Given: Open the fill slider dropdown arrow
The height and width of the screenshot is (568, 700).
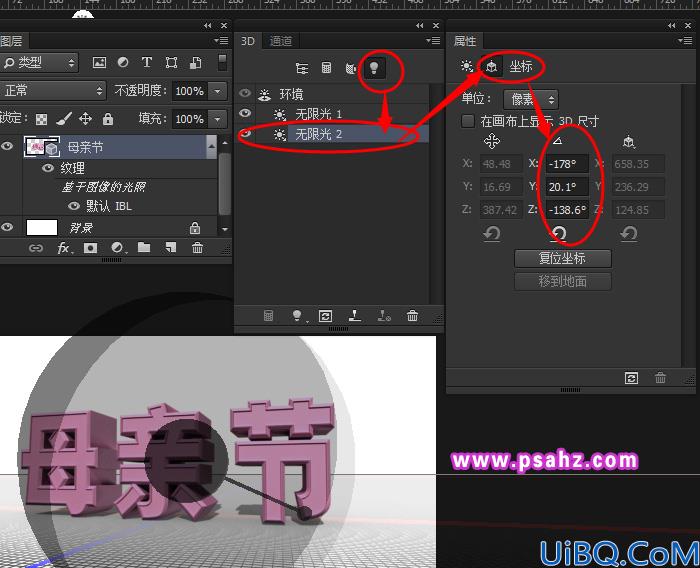Looking at the screenshot, I should tap(217, 119).
